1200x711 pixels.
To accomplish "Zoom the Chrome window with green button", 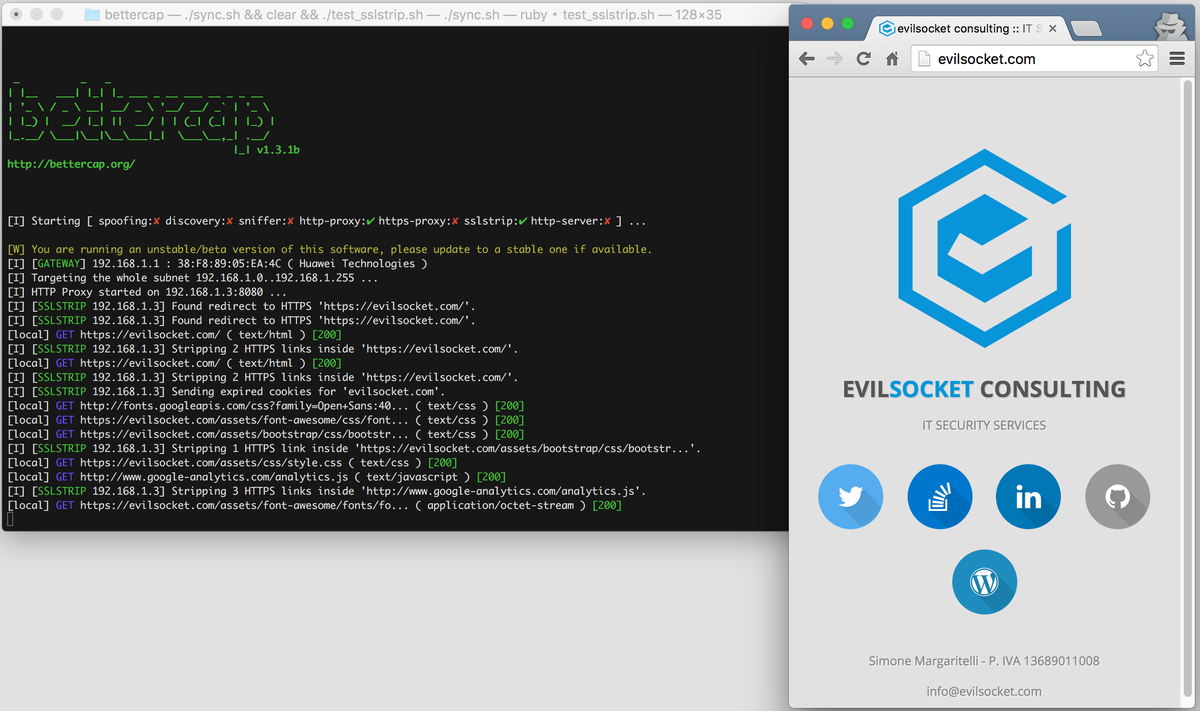I will coord(848,23).
